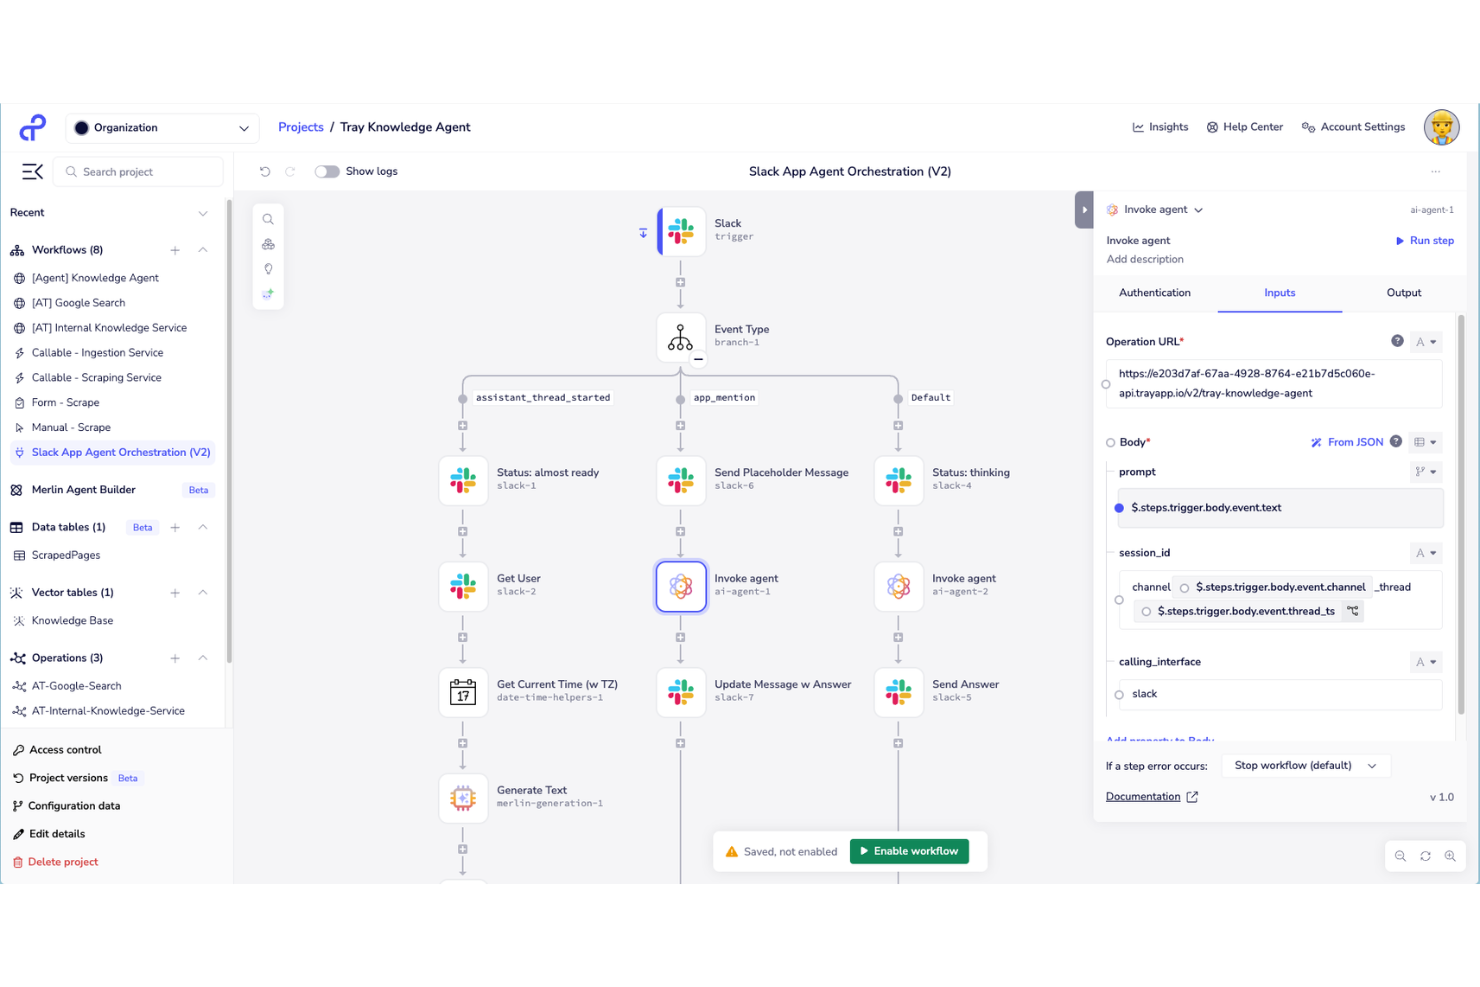Open Account Settings from the top bar
1480x987 pixels.
tap(1353, 127)
